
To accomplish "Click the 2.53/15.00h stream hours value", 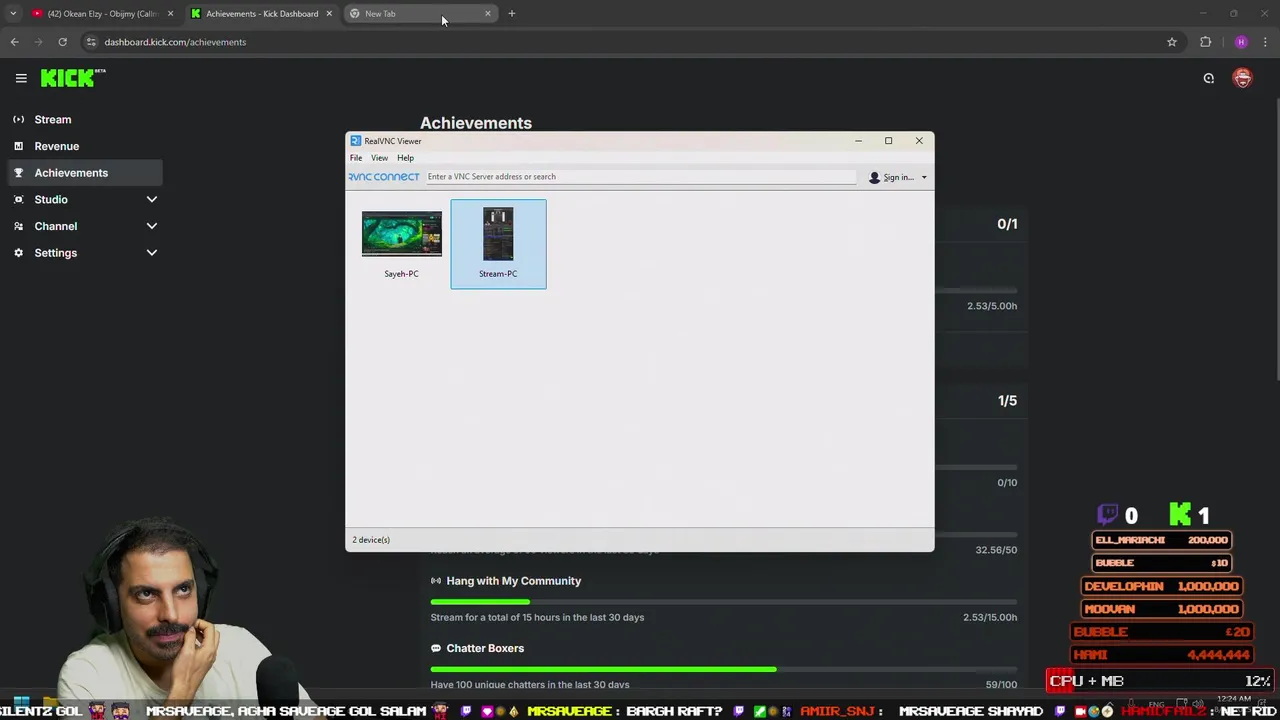I will point(990,618).
